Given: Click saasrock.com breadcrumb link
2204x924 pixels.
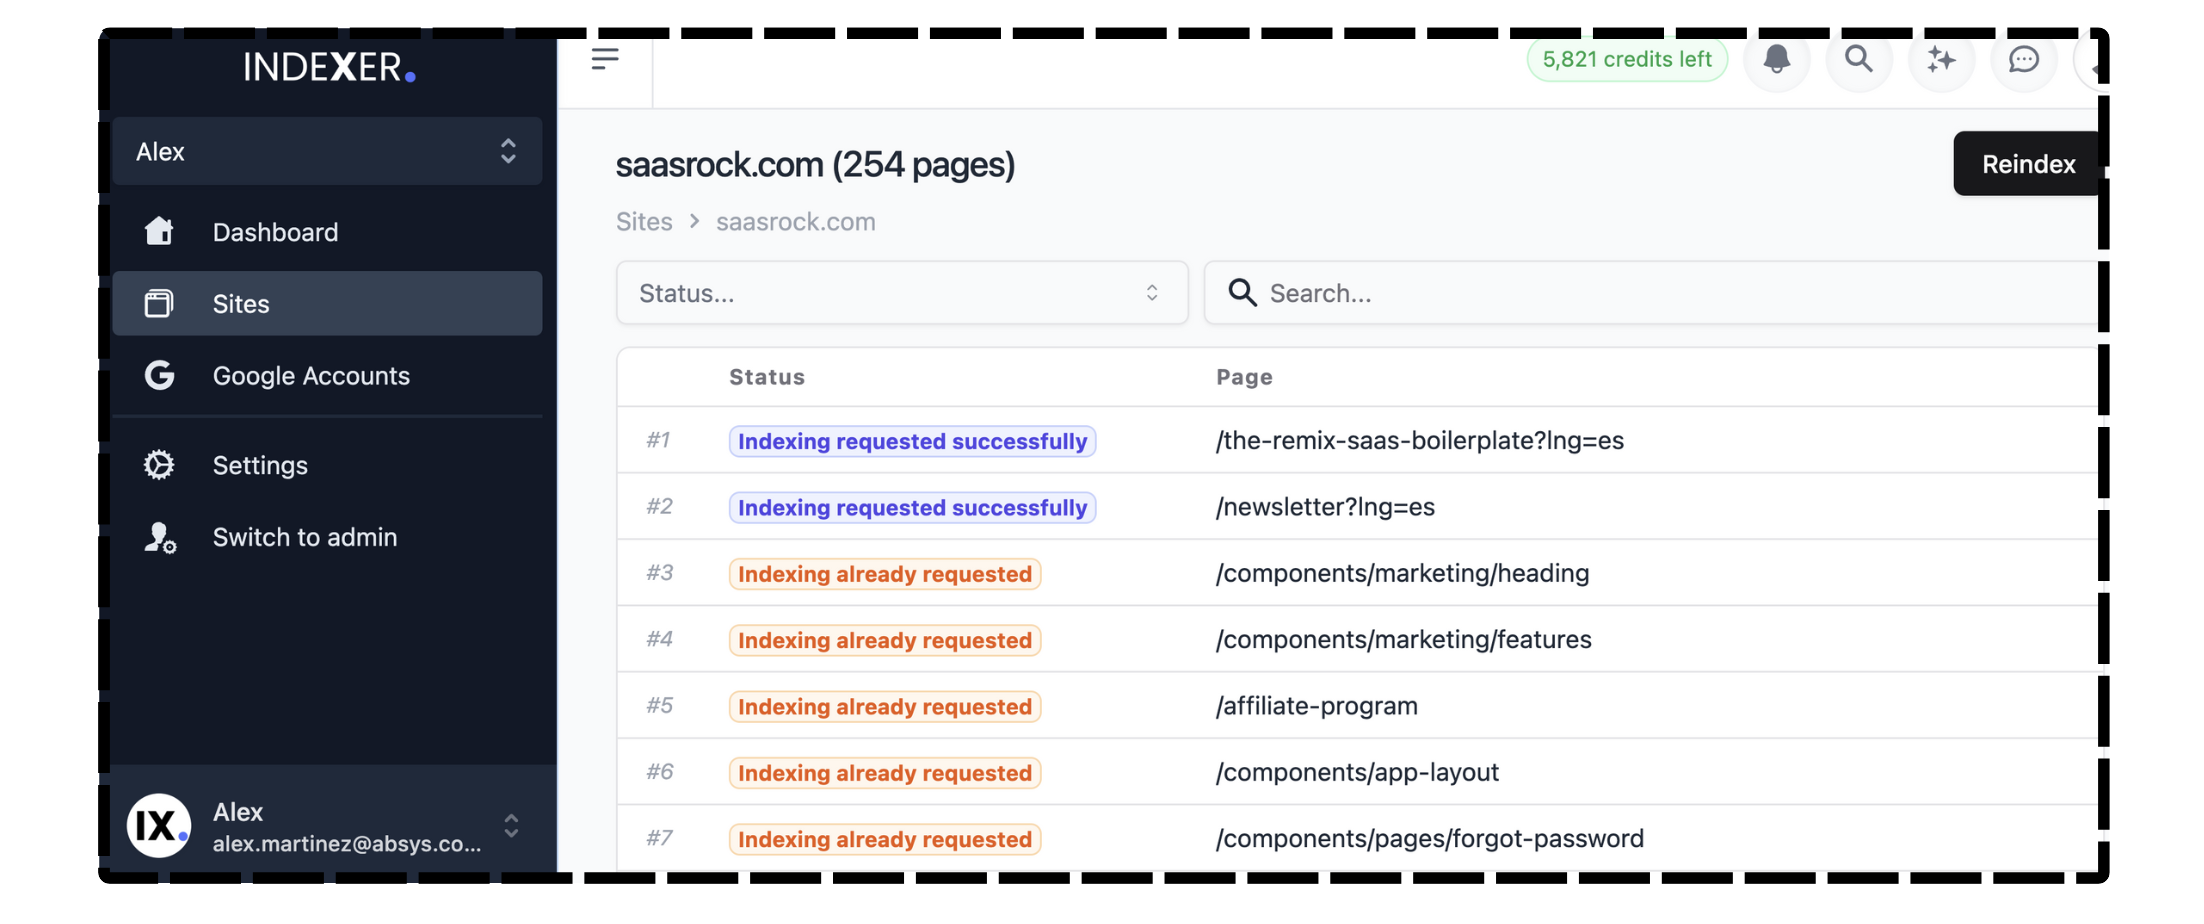Looking at the screenshot, I should pos(795,221).
